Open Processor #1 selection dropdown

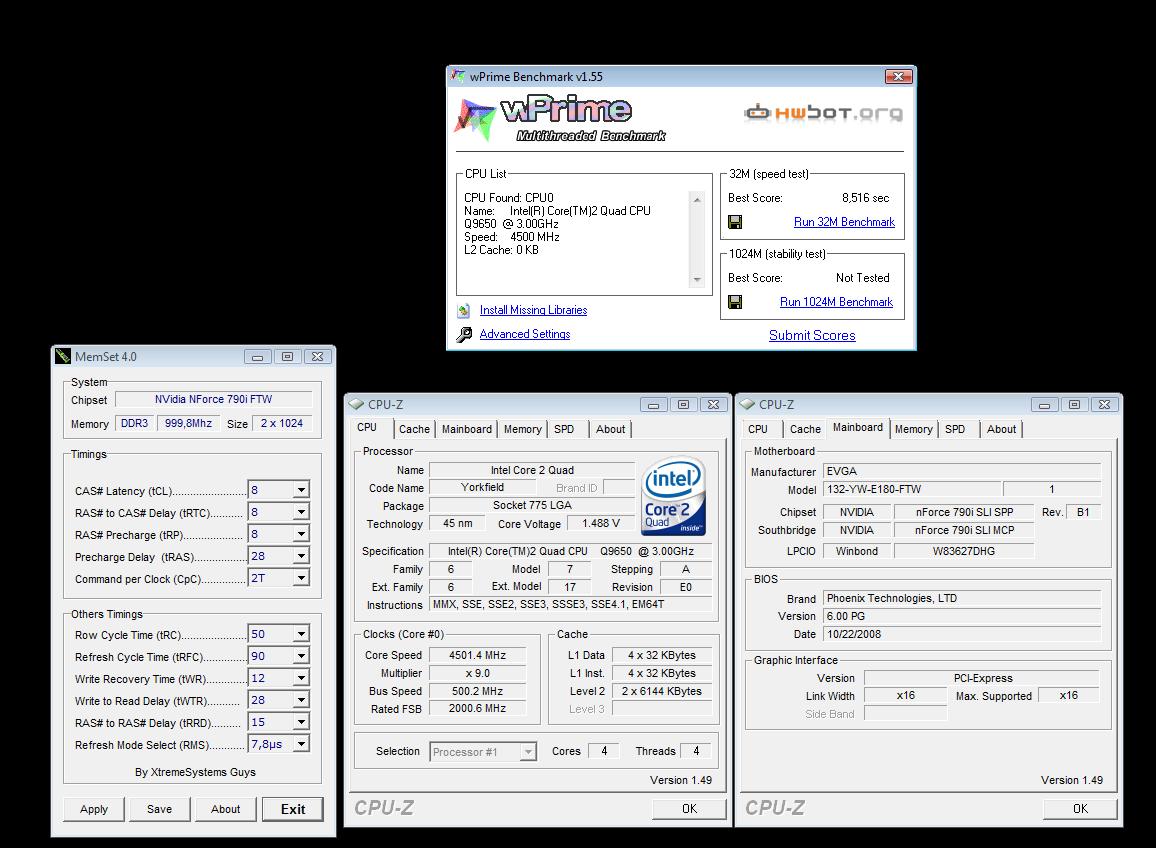click(528, 752)
